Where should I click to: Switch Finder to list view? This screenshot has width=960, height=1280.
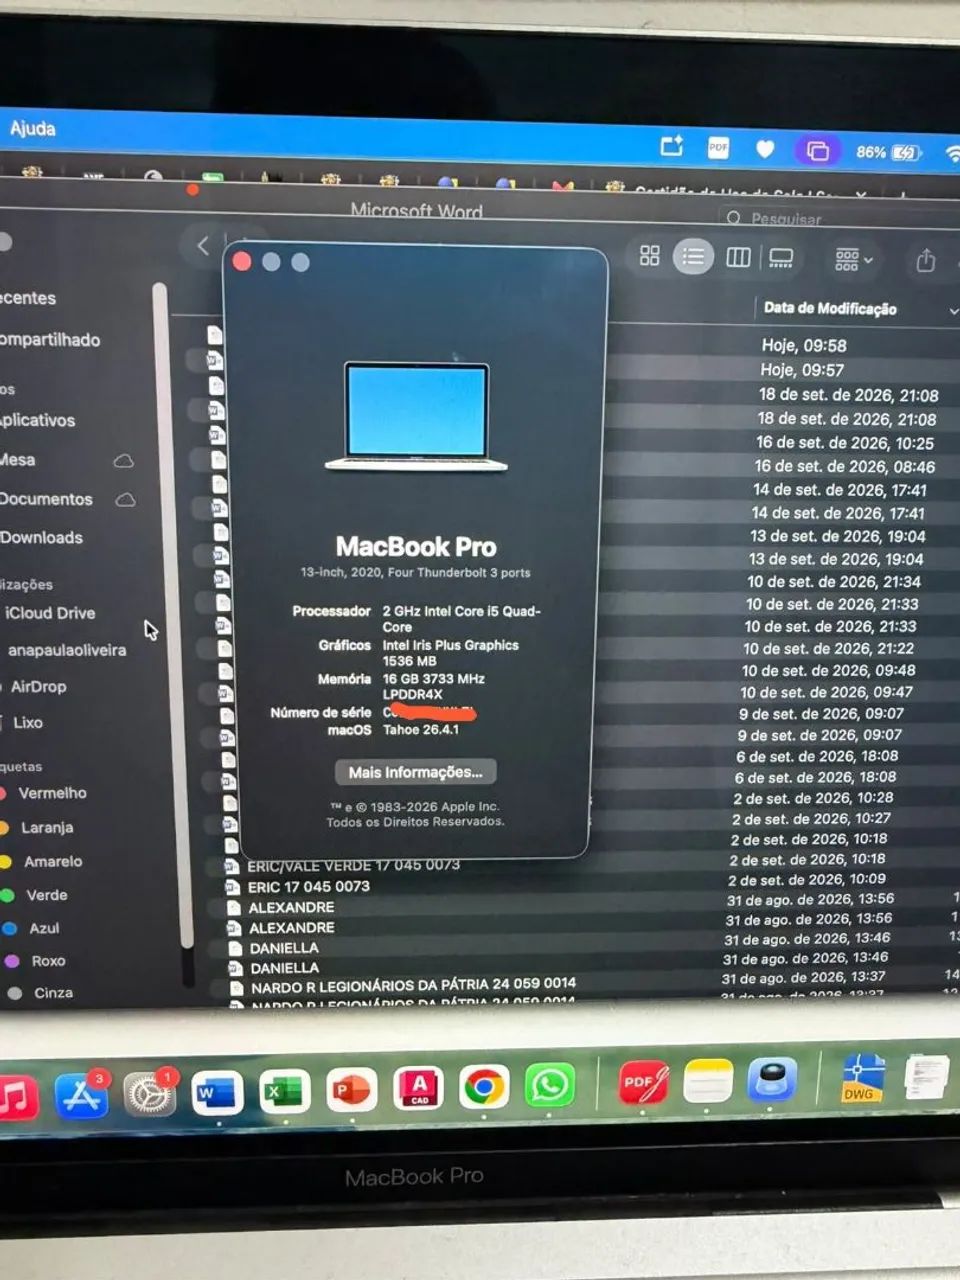693,257
